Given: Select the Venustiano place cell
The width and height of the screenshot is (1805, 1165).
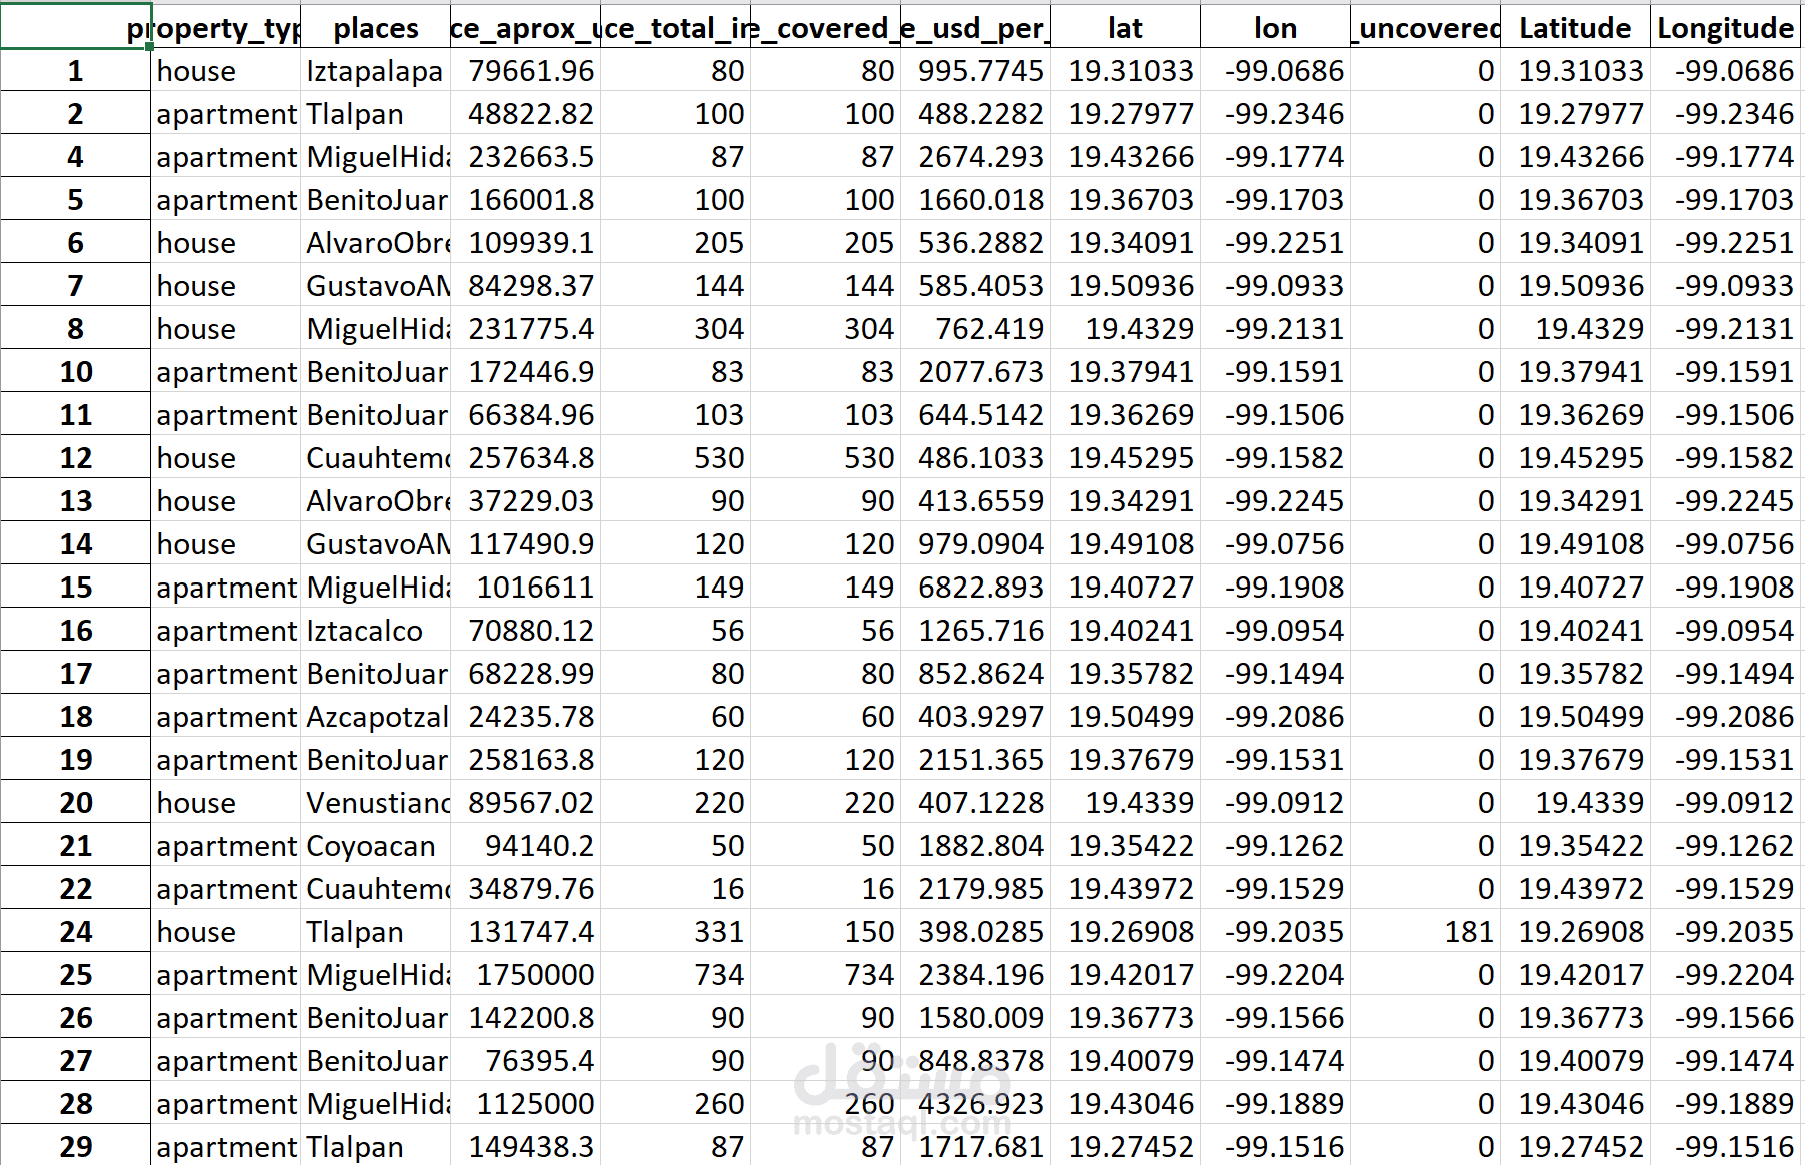Looking at the screenshot, I should 375,802.
